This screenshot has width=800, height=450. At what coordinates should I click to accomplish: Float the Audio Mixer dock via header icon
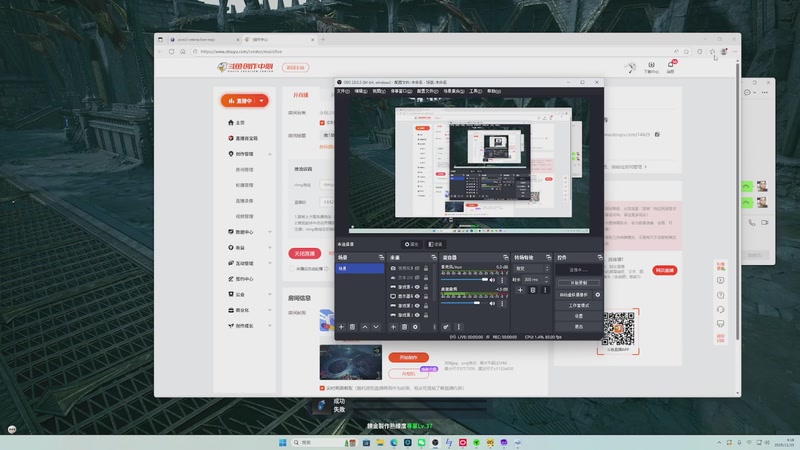pyautogui.click(x=506, y=258)
